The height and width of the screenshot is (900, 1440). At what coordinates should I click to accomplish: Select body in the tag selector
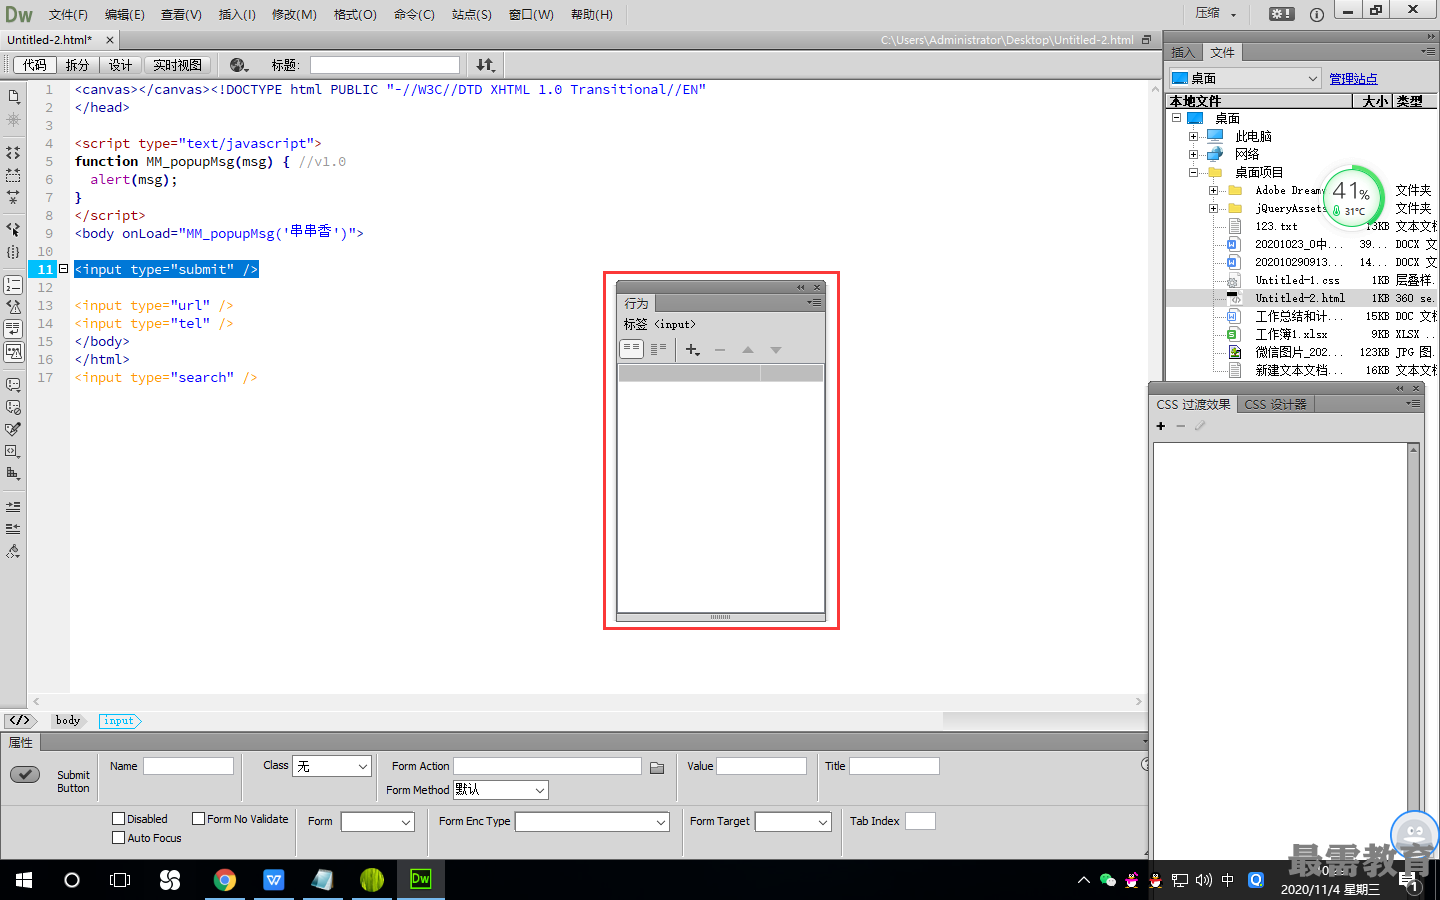[x=68, y=720]
